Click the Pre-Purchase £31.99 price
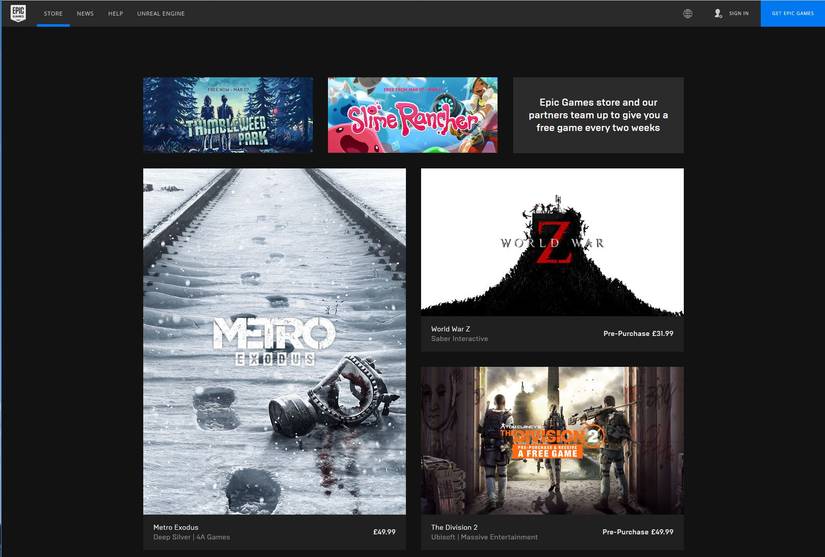The image size is (825, 557). pyautogui.click(x=638, y=333)
